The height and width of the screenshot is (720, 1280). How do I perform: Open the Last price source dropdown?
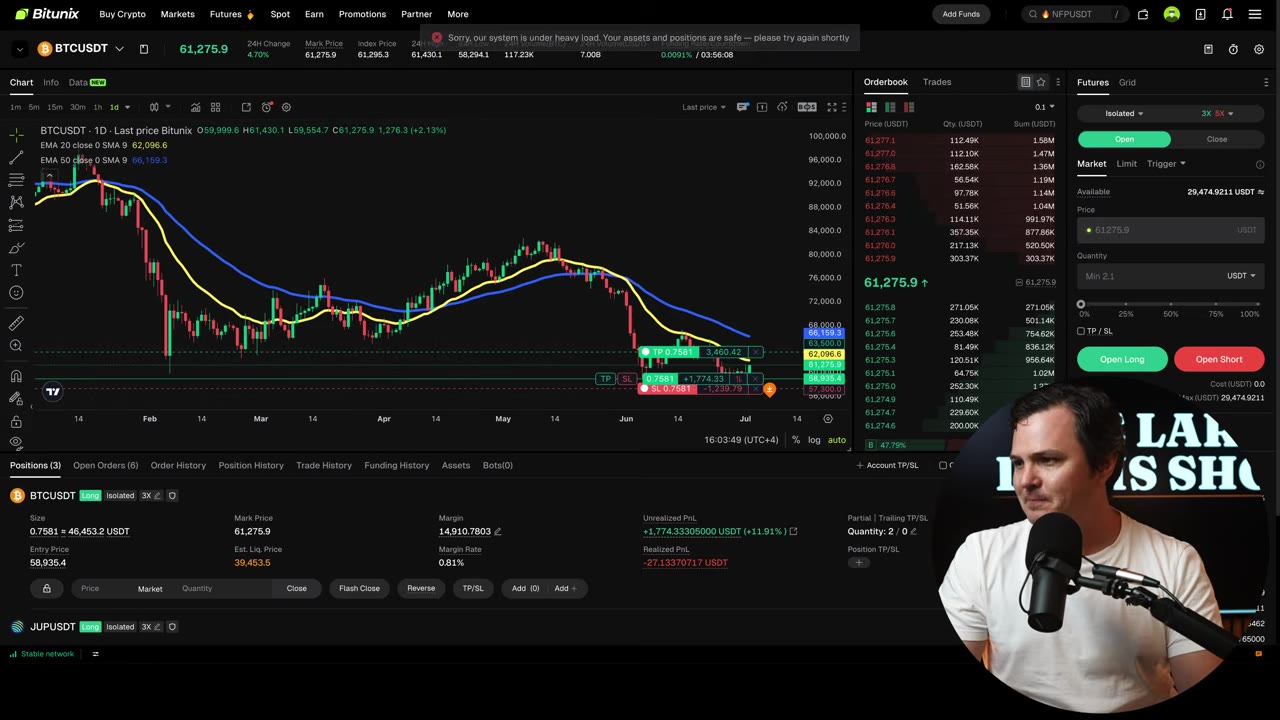click(x=703, y=107)
